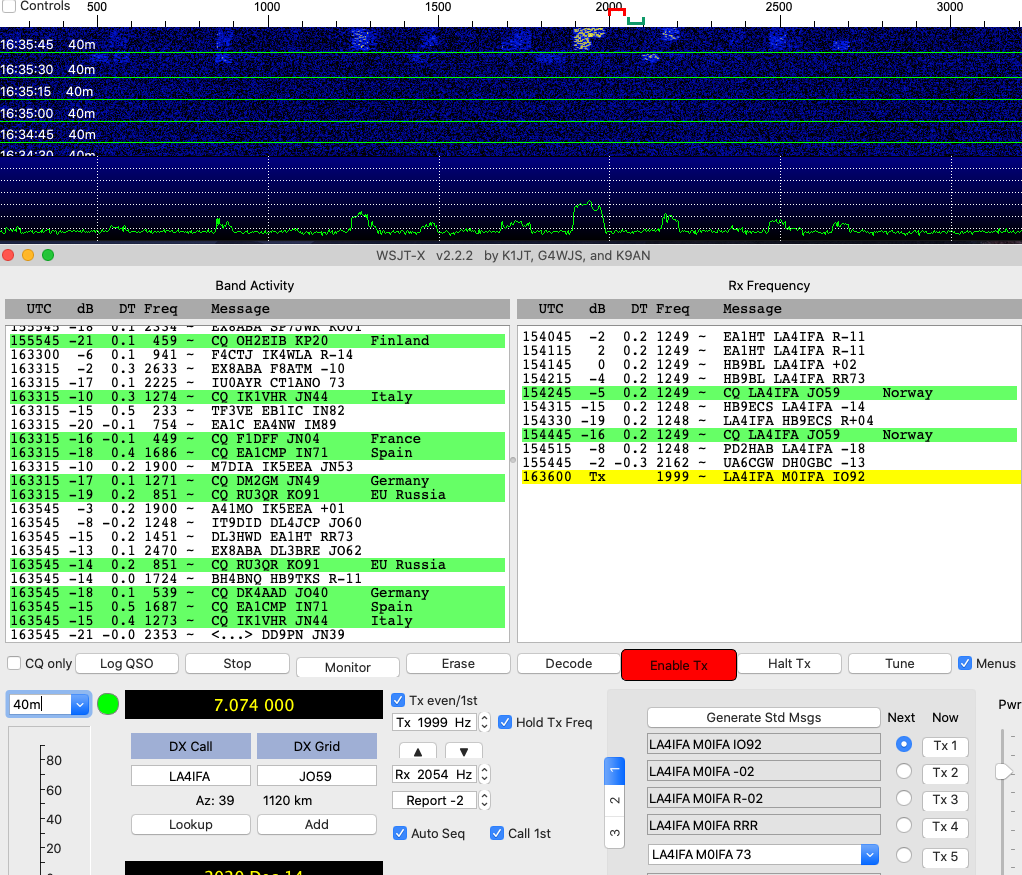This screenshot has height=875, width=1022.
Task: Open the 40m band selector dropdown
Action: click(x=80, y=704)
